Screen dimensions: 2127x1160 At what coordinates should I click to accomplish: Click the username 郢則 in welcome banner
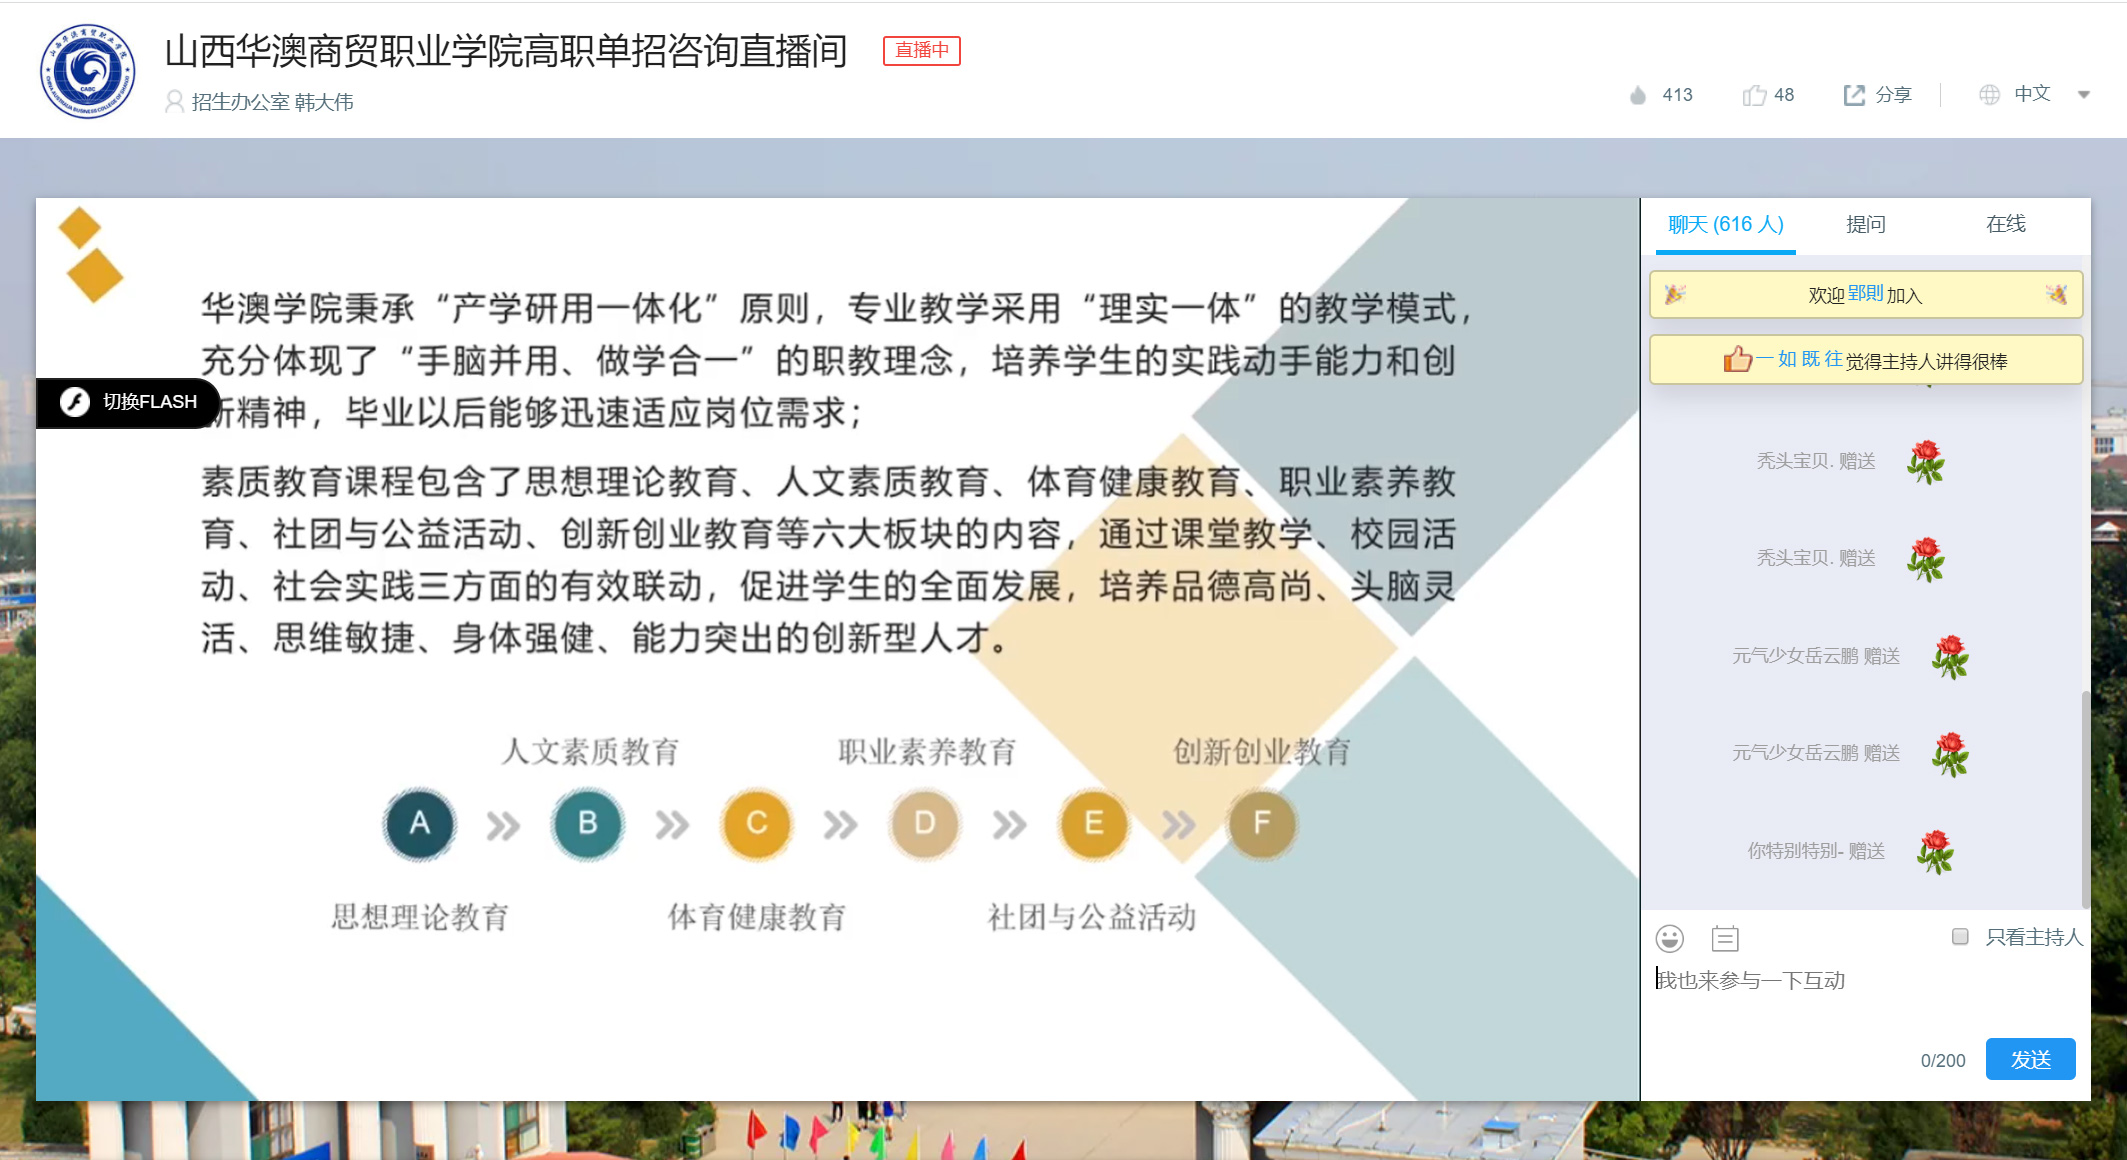coord(1866,293)
